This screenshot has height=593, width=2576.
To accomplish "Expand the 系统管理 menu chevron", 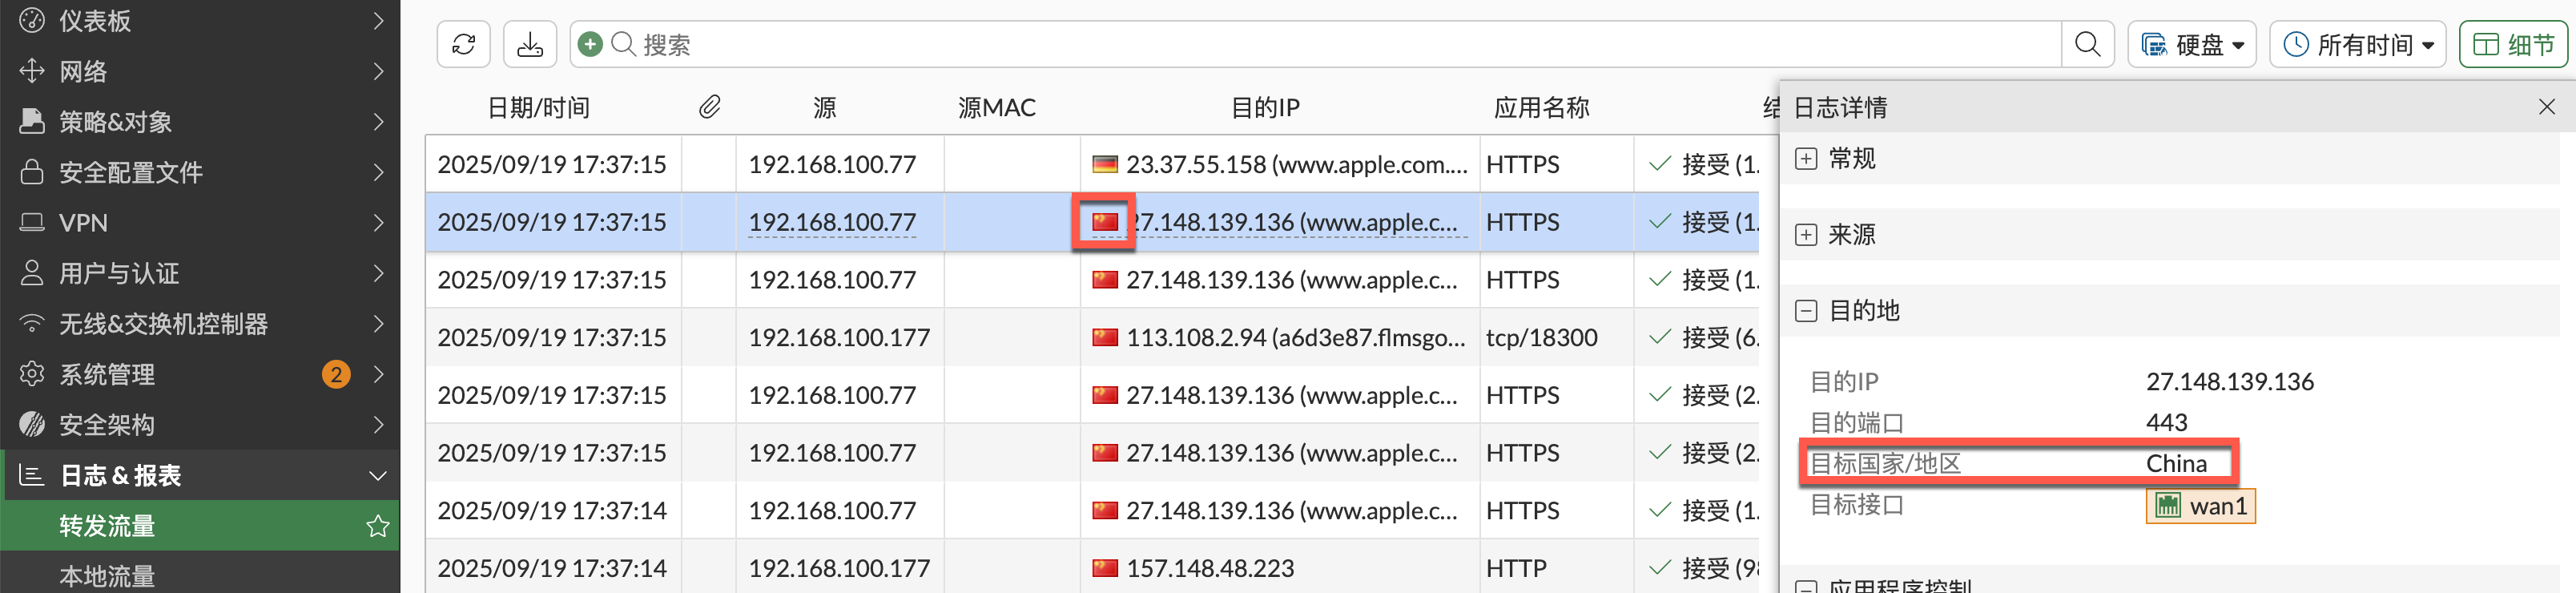I will tap(378, 374).
